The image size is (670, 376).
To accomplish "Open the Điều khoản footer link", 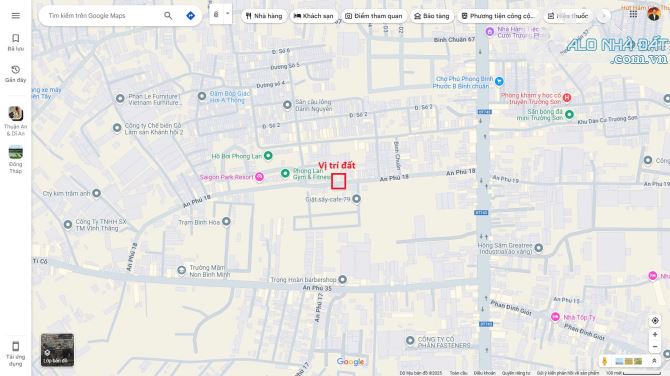I will pos(484,373).
